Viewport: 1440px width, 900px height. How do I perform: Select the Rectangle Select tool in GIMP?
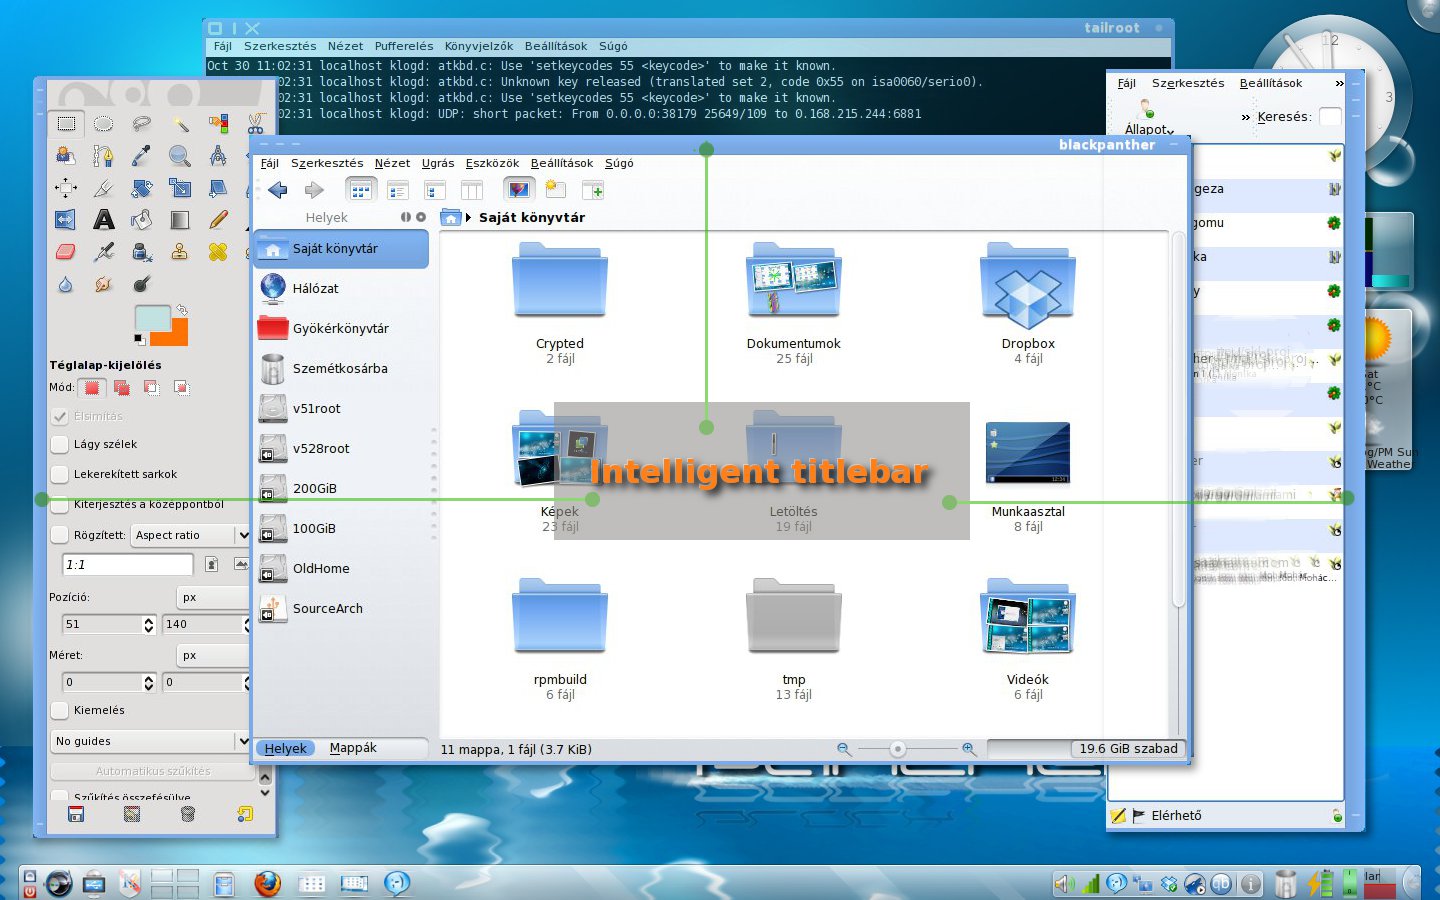click(x=66, y=124)
